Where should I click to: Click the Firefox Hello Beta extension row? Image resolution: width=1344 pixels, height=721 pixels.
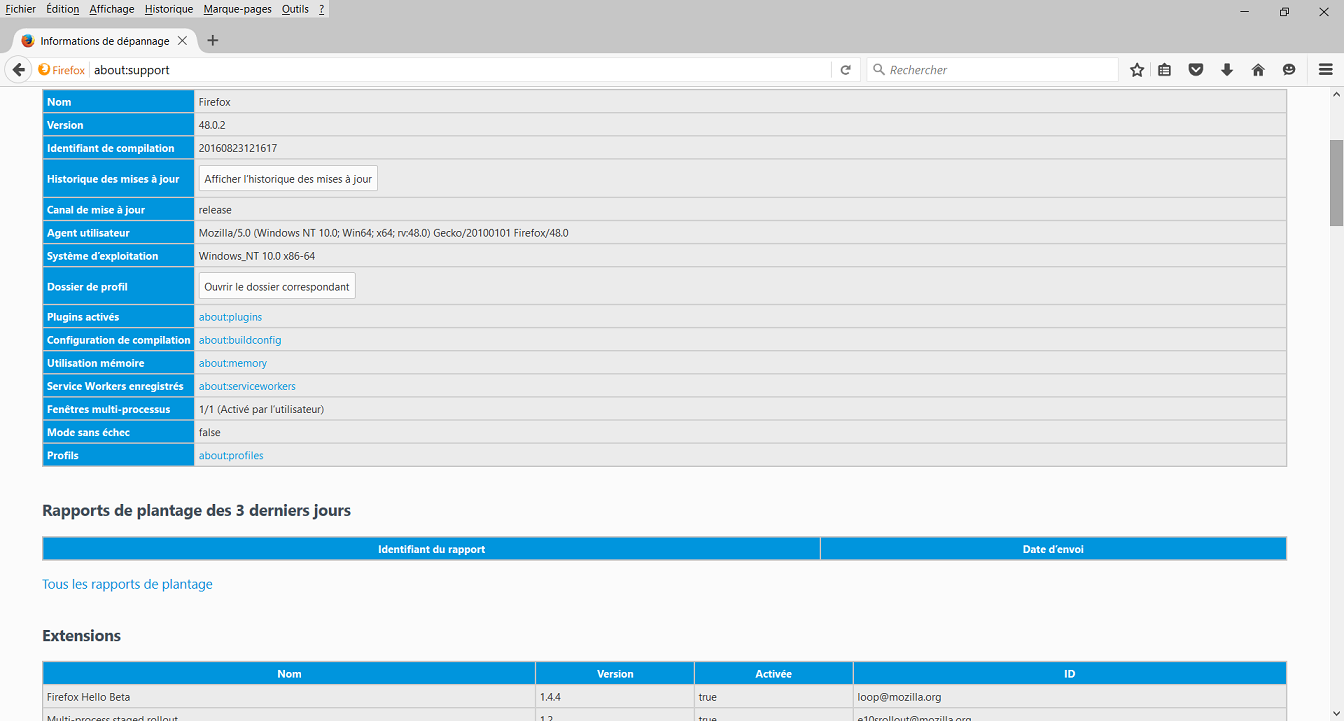point(664,697)
